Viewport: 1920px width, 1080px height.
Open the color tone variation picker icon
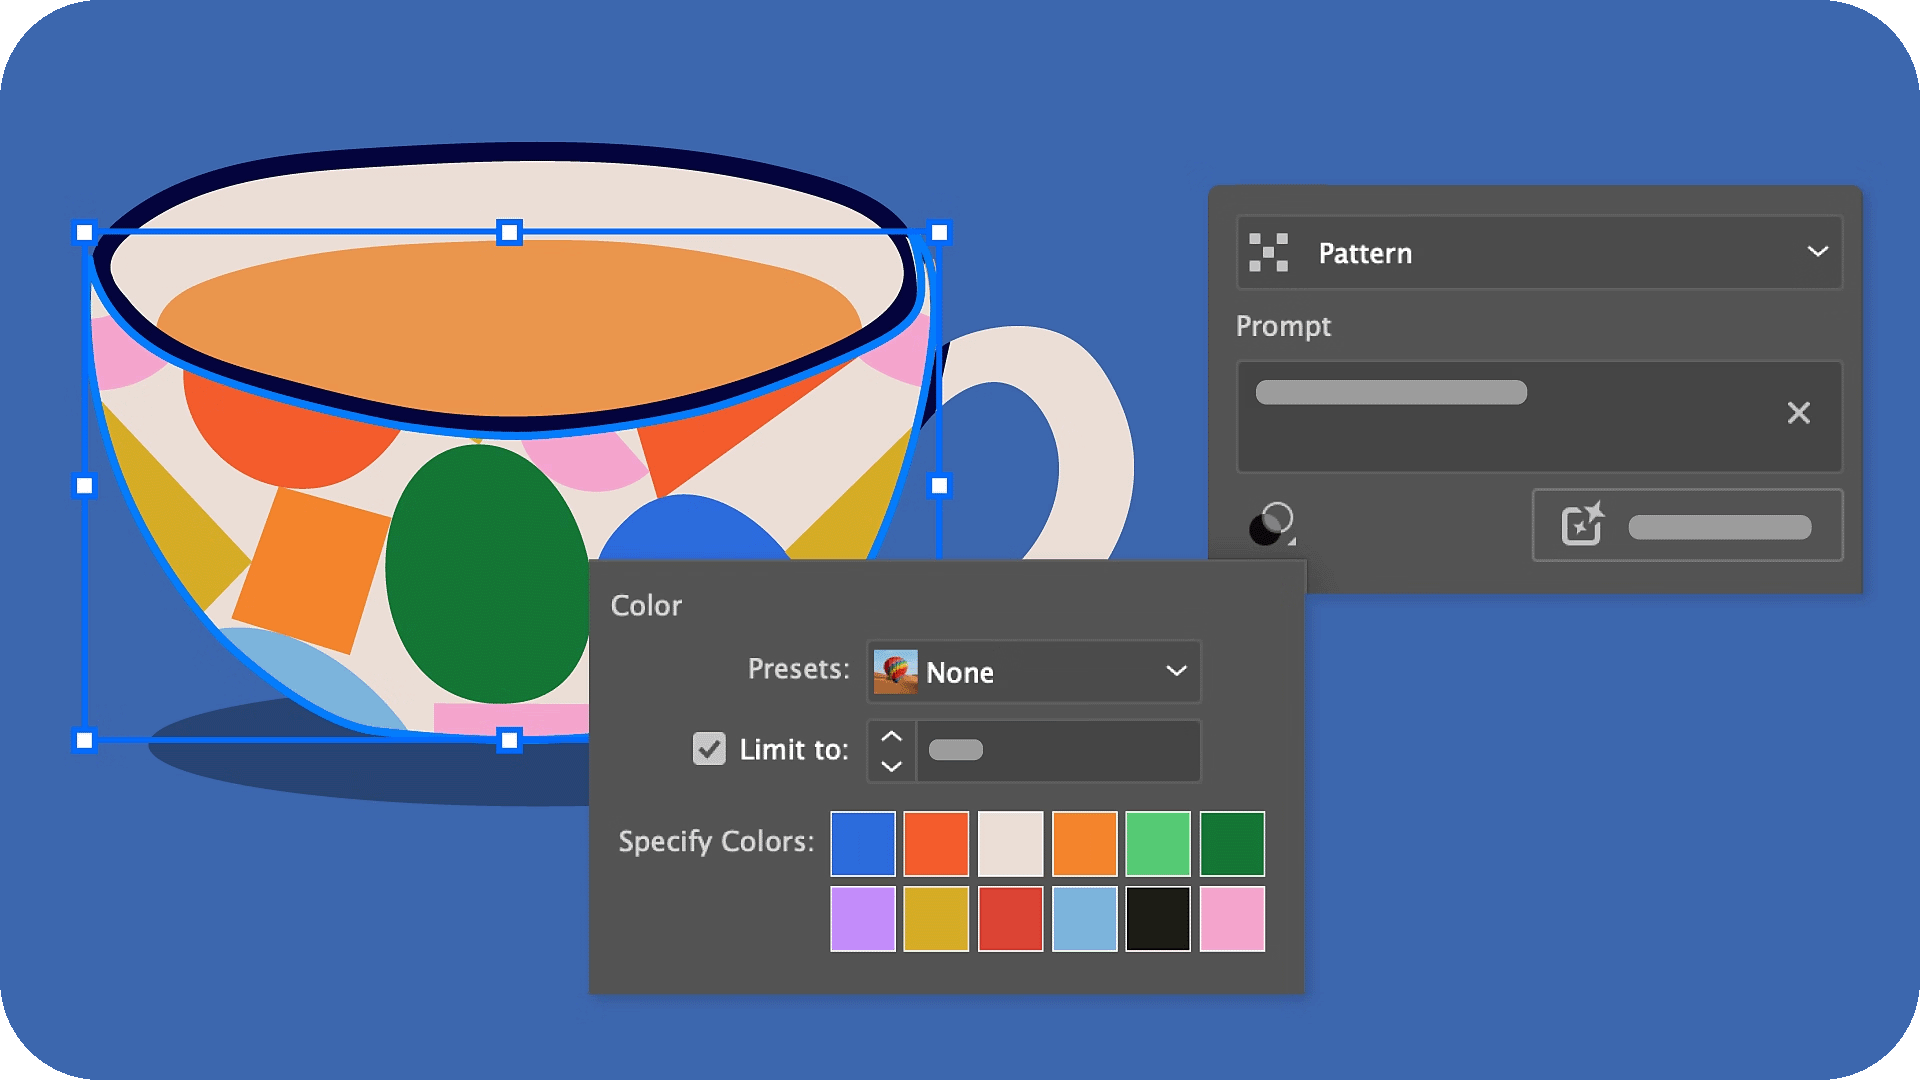1272,522
